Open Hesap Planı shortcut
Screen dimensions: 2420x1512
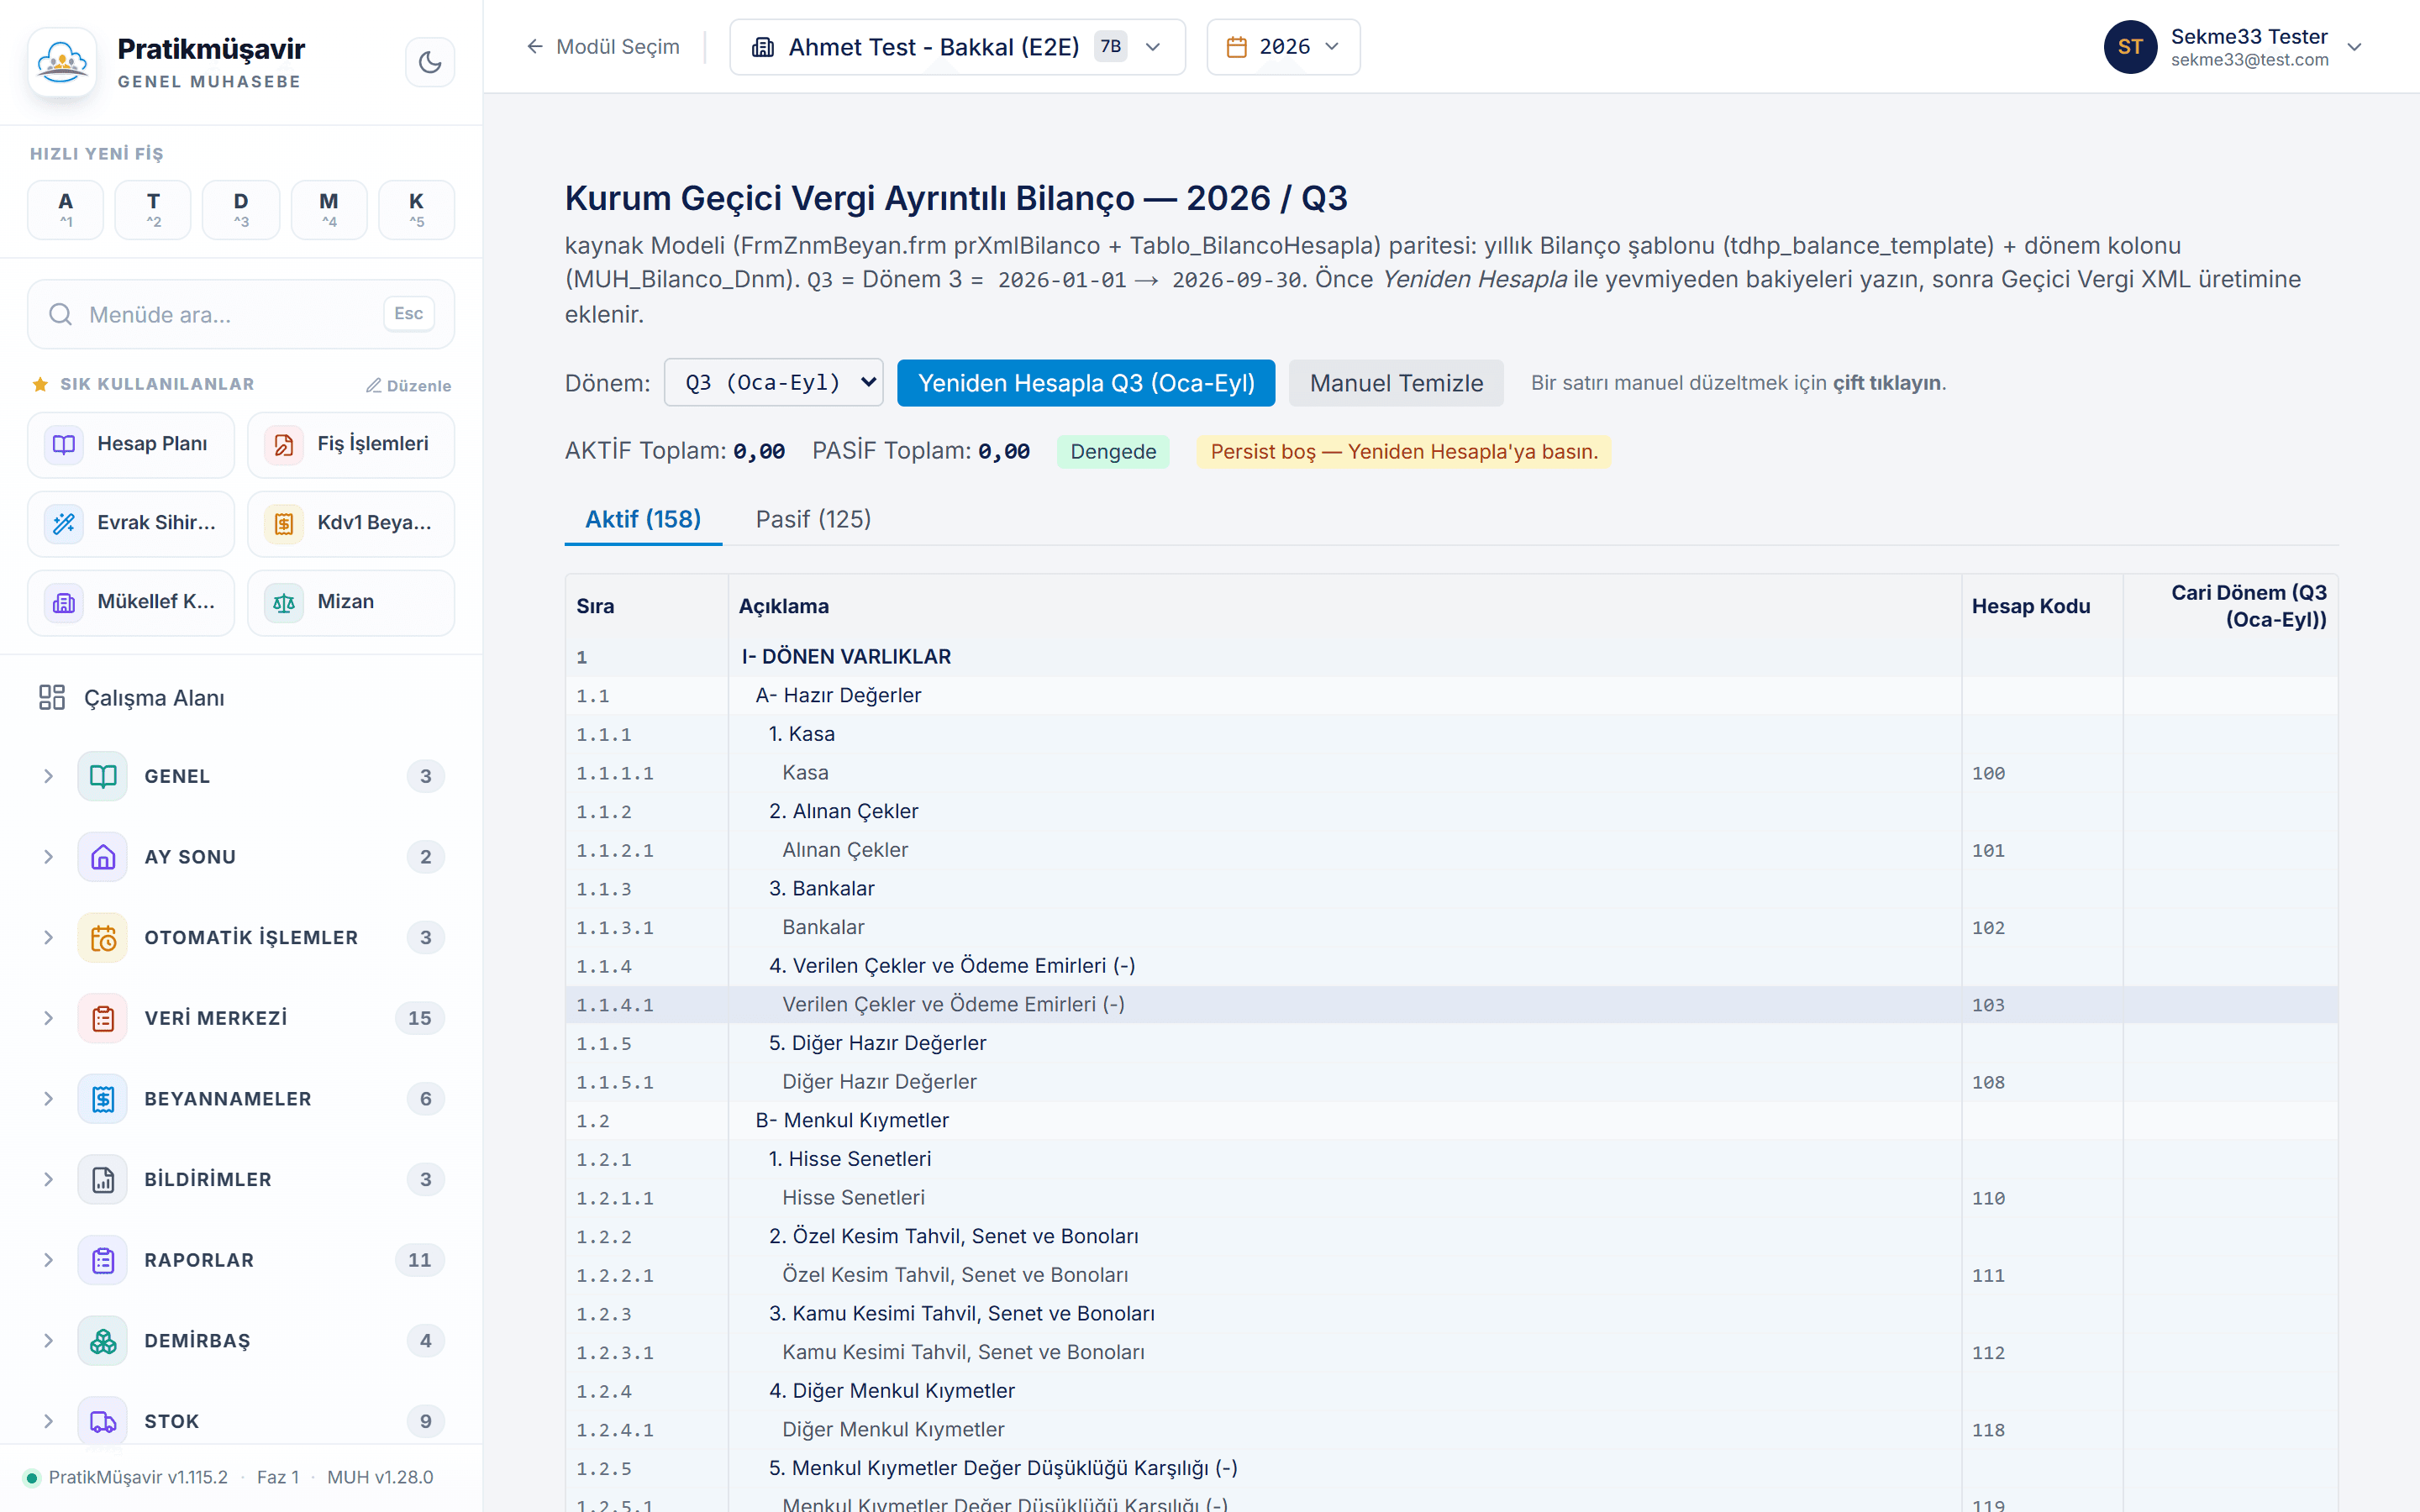point(131,444)
